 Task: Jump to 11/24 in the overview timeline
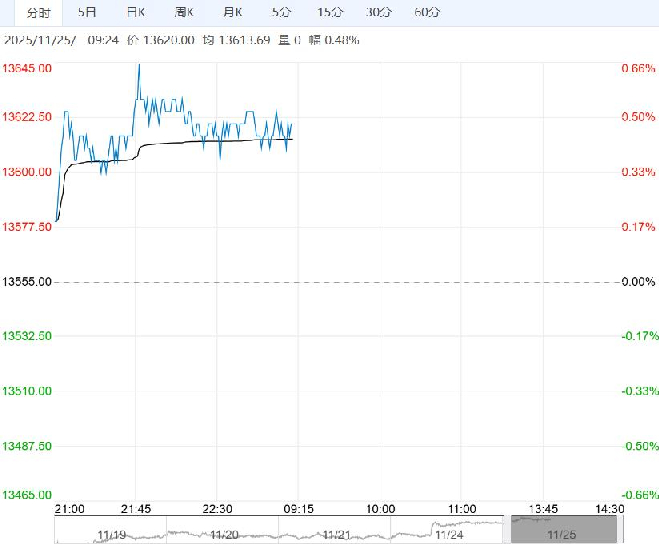click(450, 535)
